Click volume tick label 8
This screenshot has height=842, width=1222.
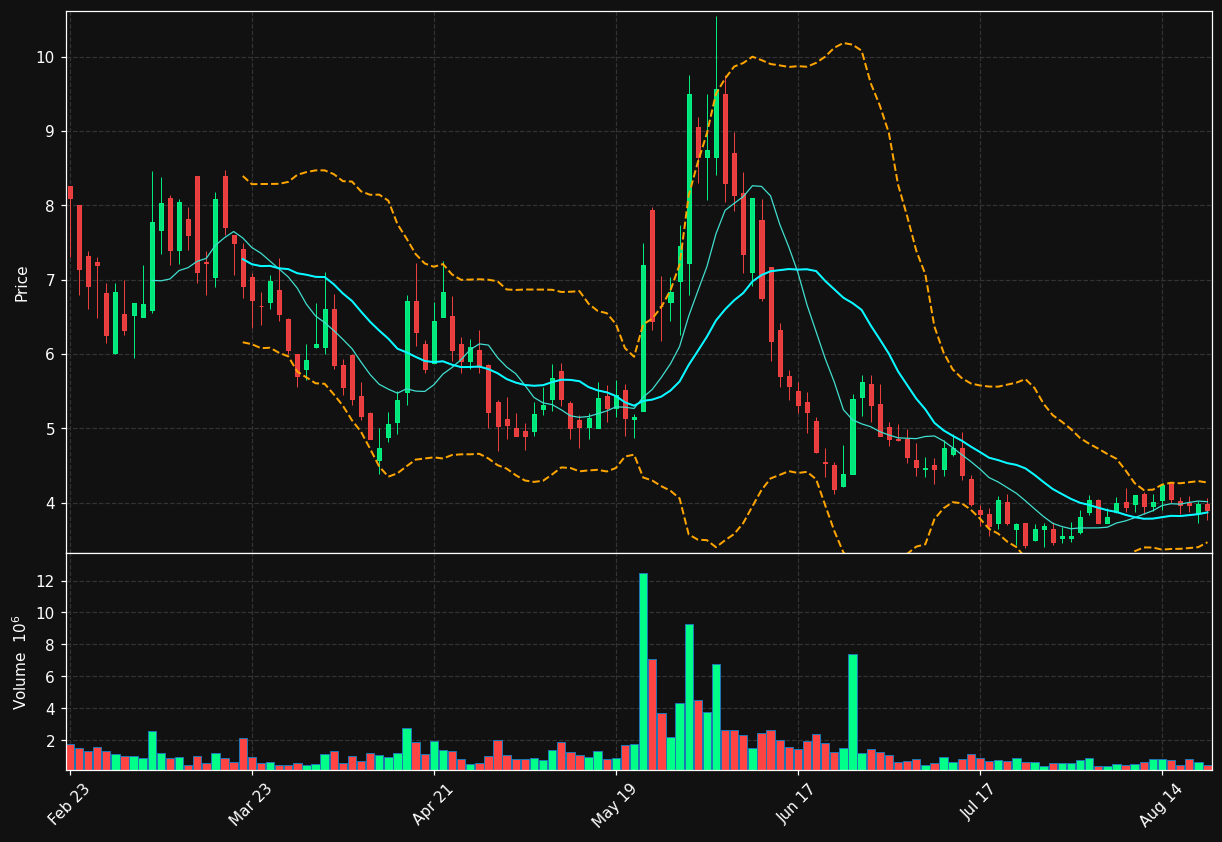(x=49, y=645)
